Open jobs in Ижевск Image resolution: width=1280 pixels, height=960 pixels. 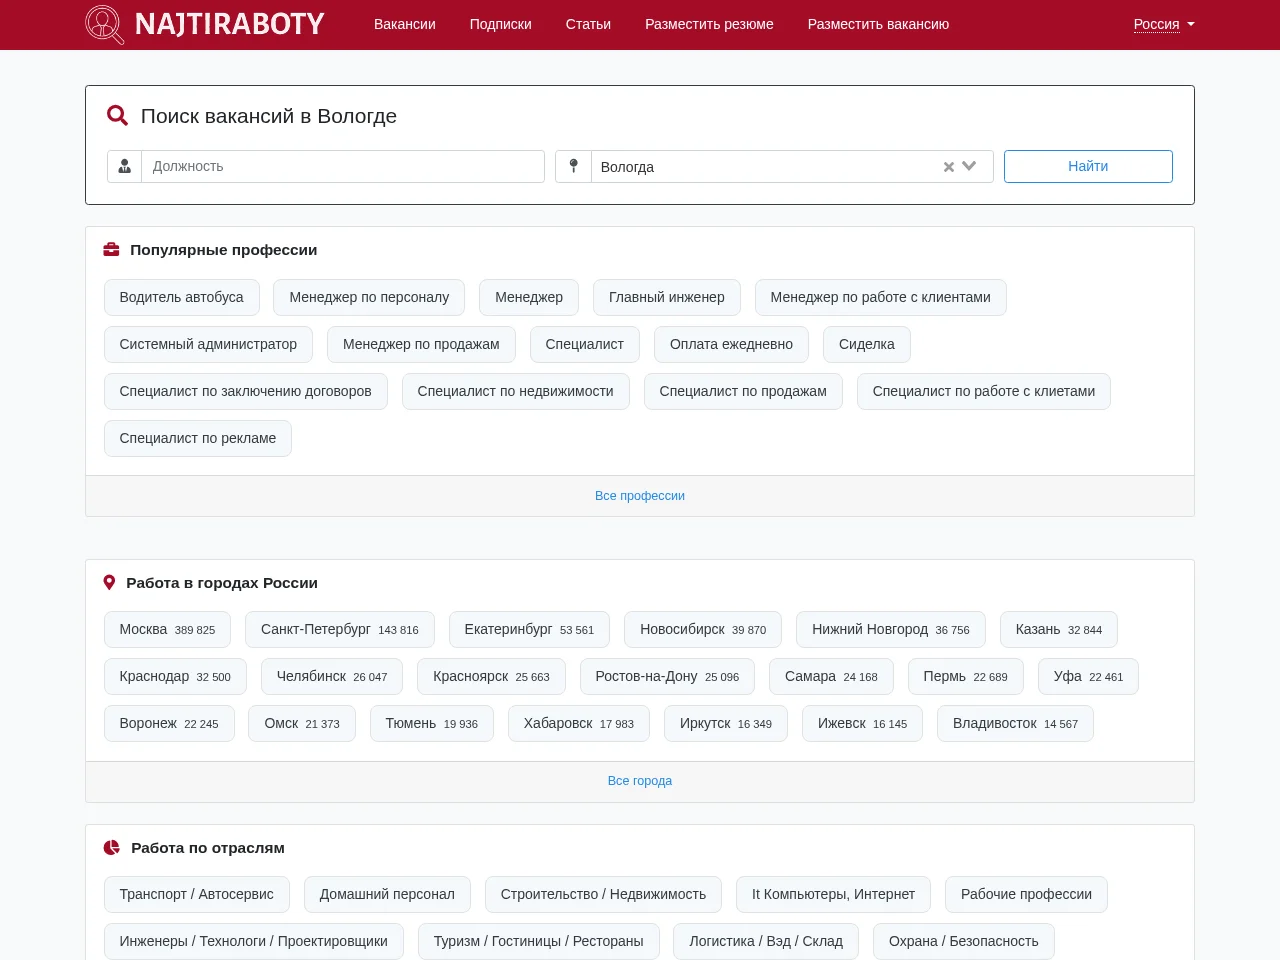click(x=862, y=724)
